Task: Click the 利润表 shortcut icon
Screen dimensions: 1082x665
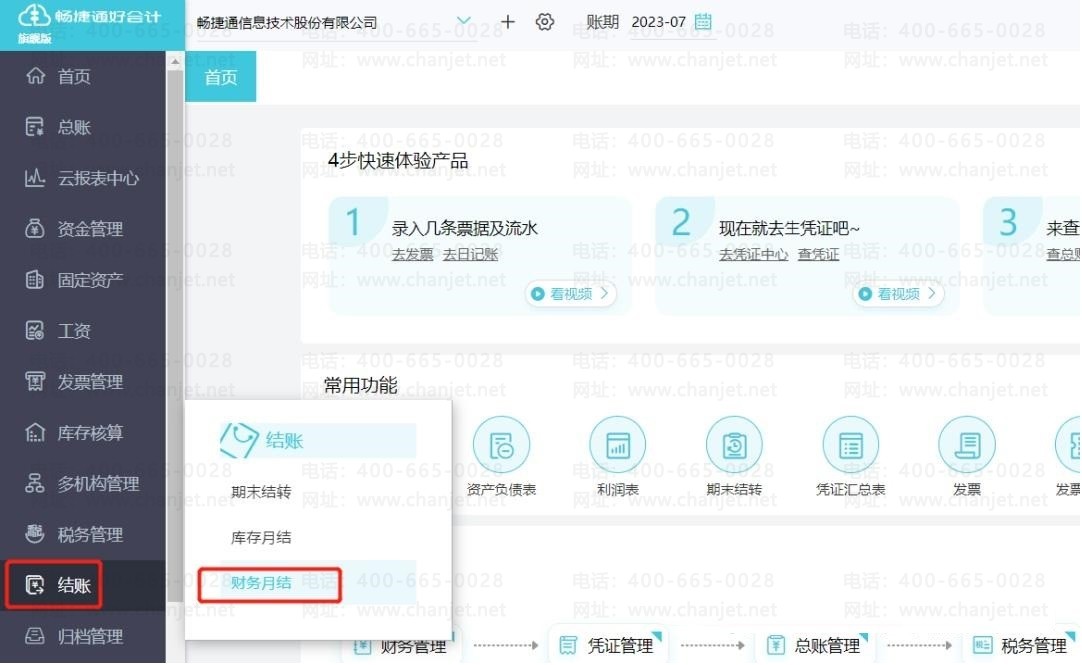Action: 618,445
